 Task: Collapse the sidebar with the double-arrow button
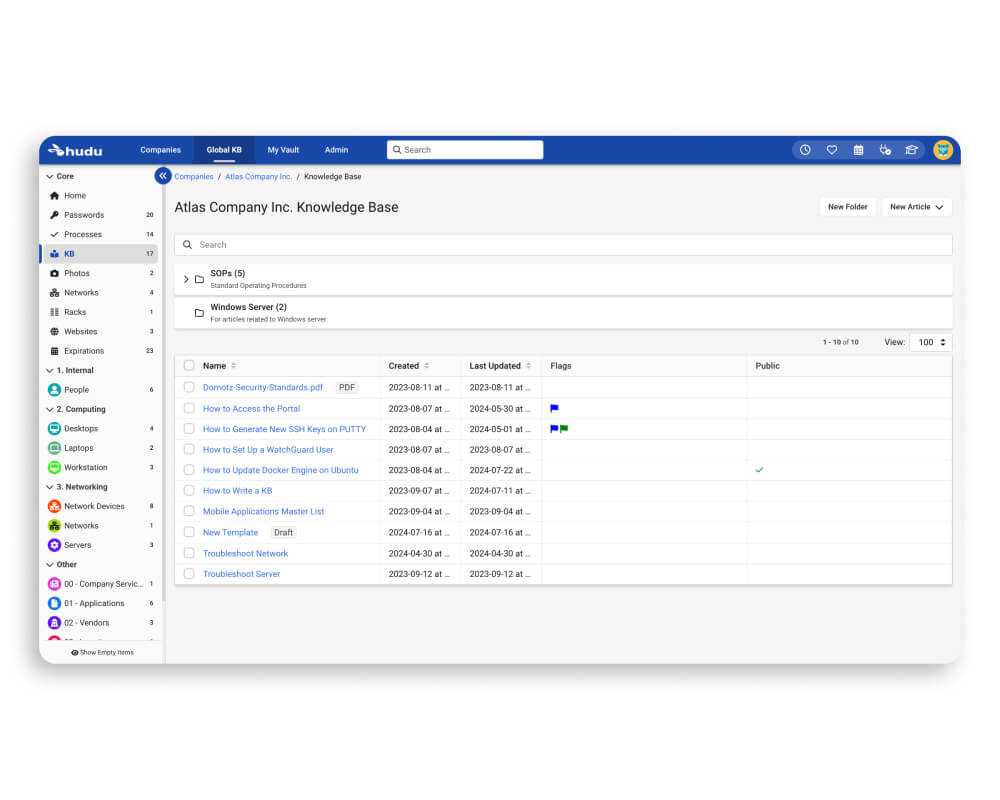[x=163, y=175]
